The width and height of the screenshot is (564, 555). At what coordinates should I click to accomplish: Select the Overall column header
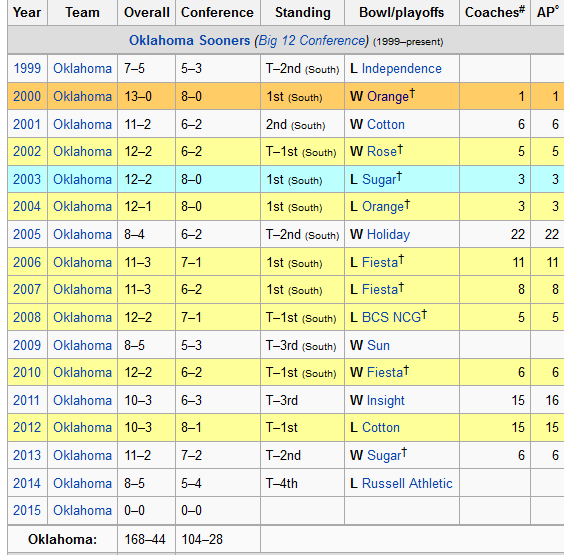click(146, 13)
